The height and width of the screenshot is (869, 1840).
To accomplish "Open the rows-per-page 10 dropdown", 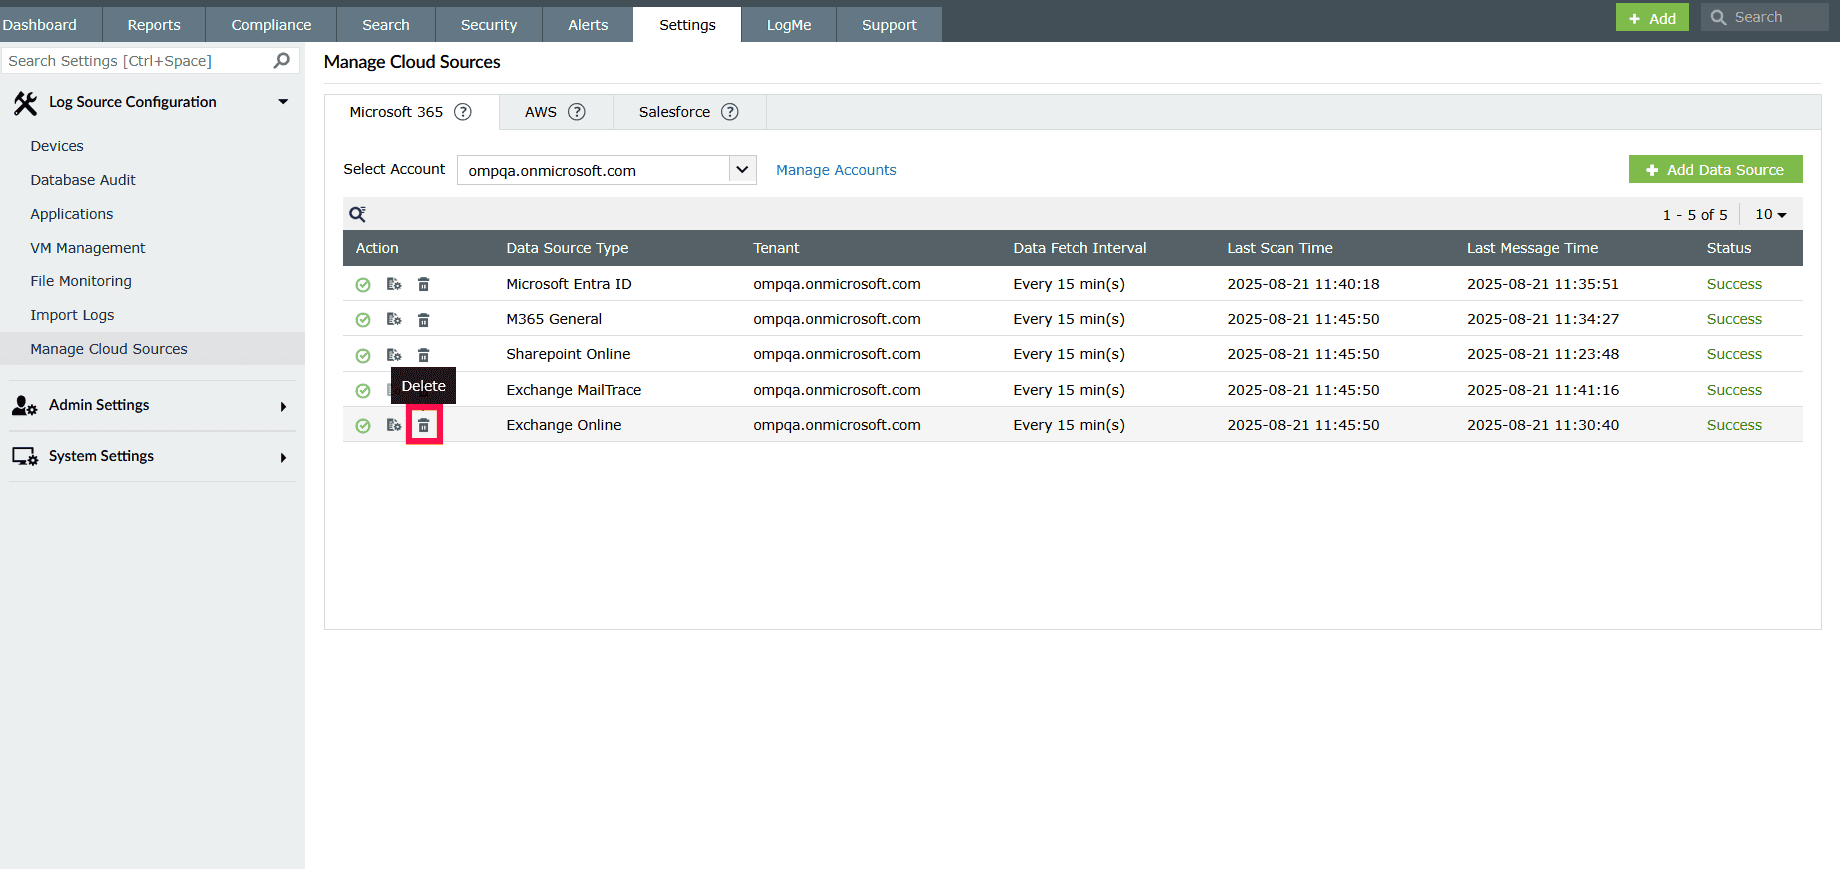I will 1770,214.
